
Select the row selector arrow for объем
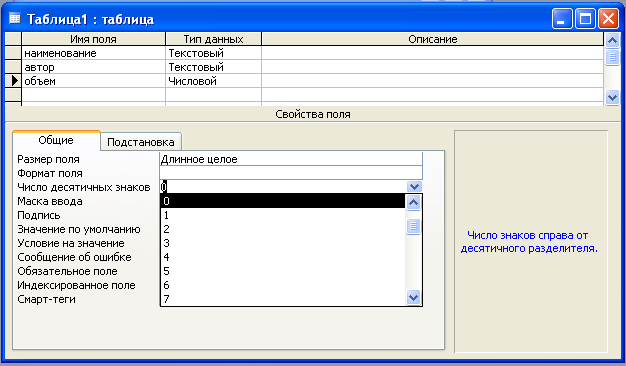coord(14,81)
